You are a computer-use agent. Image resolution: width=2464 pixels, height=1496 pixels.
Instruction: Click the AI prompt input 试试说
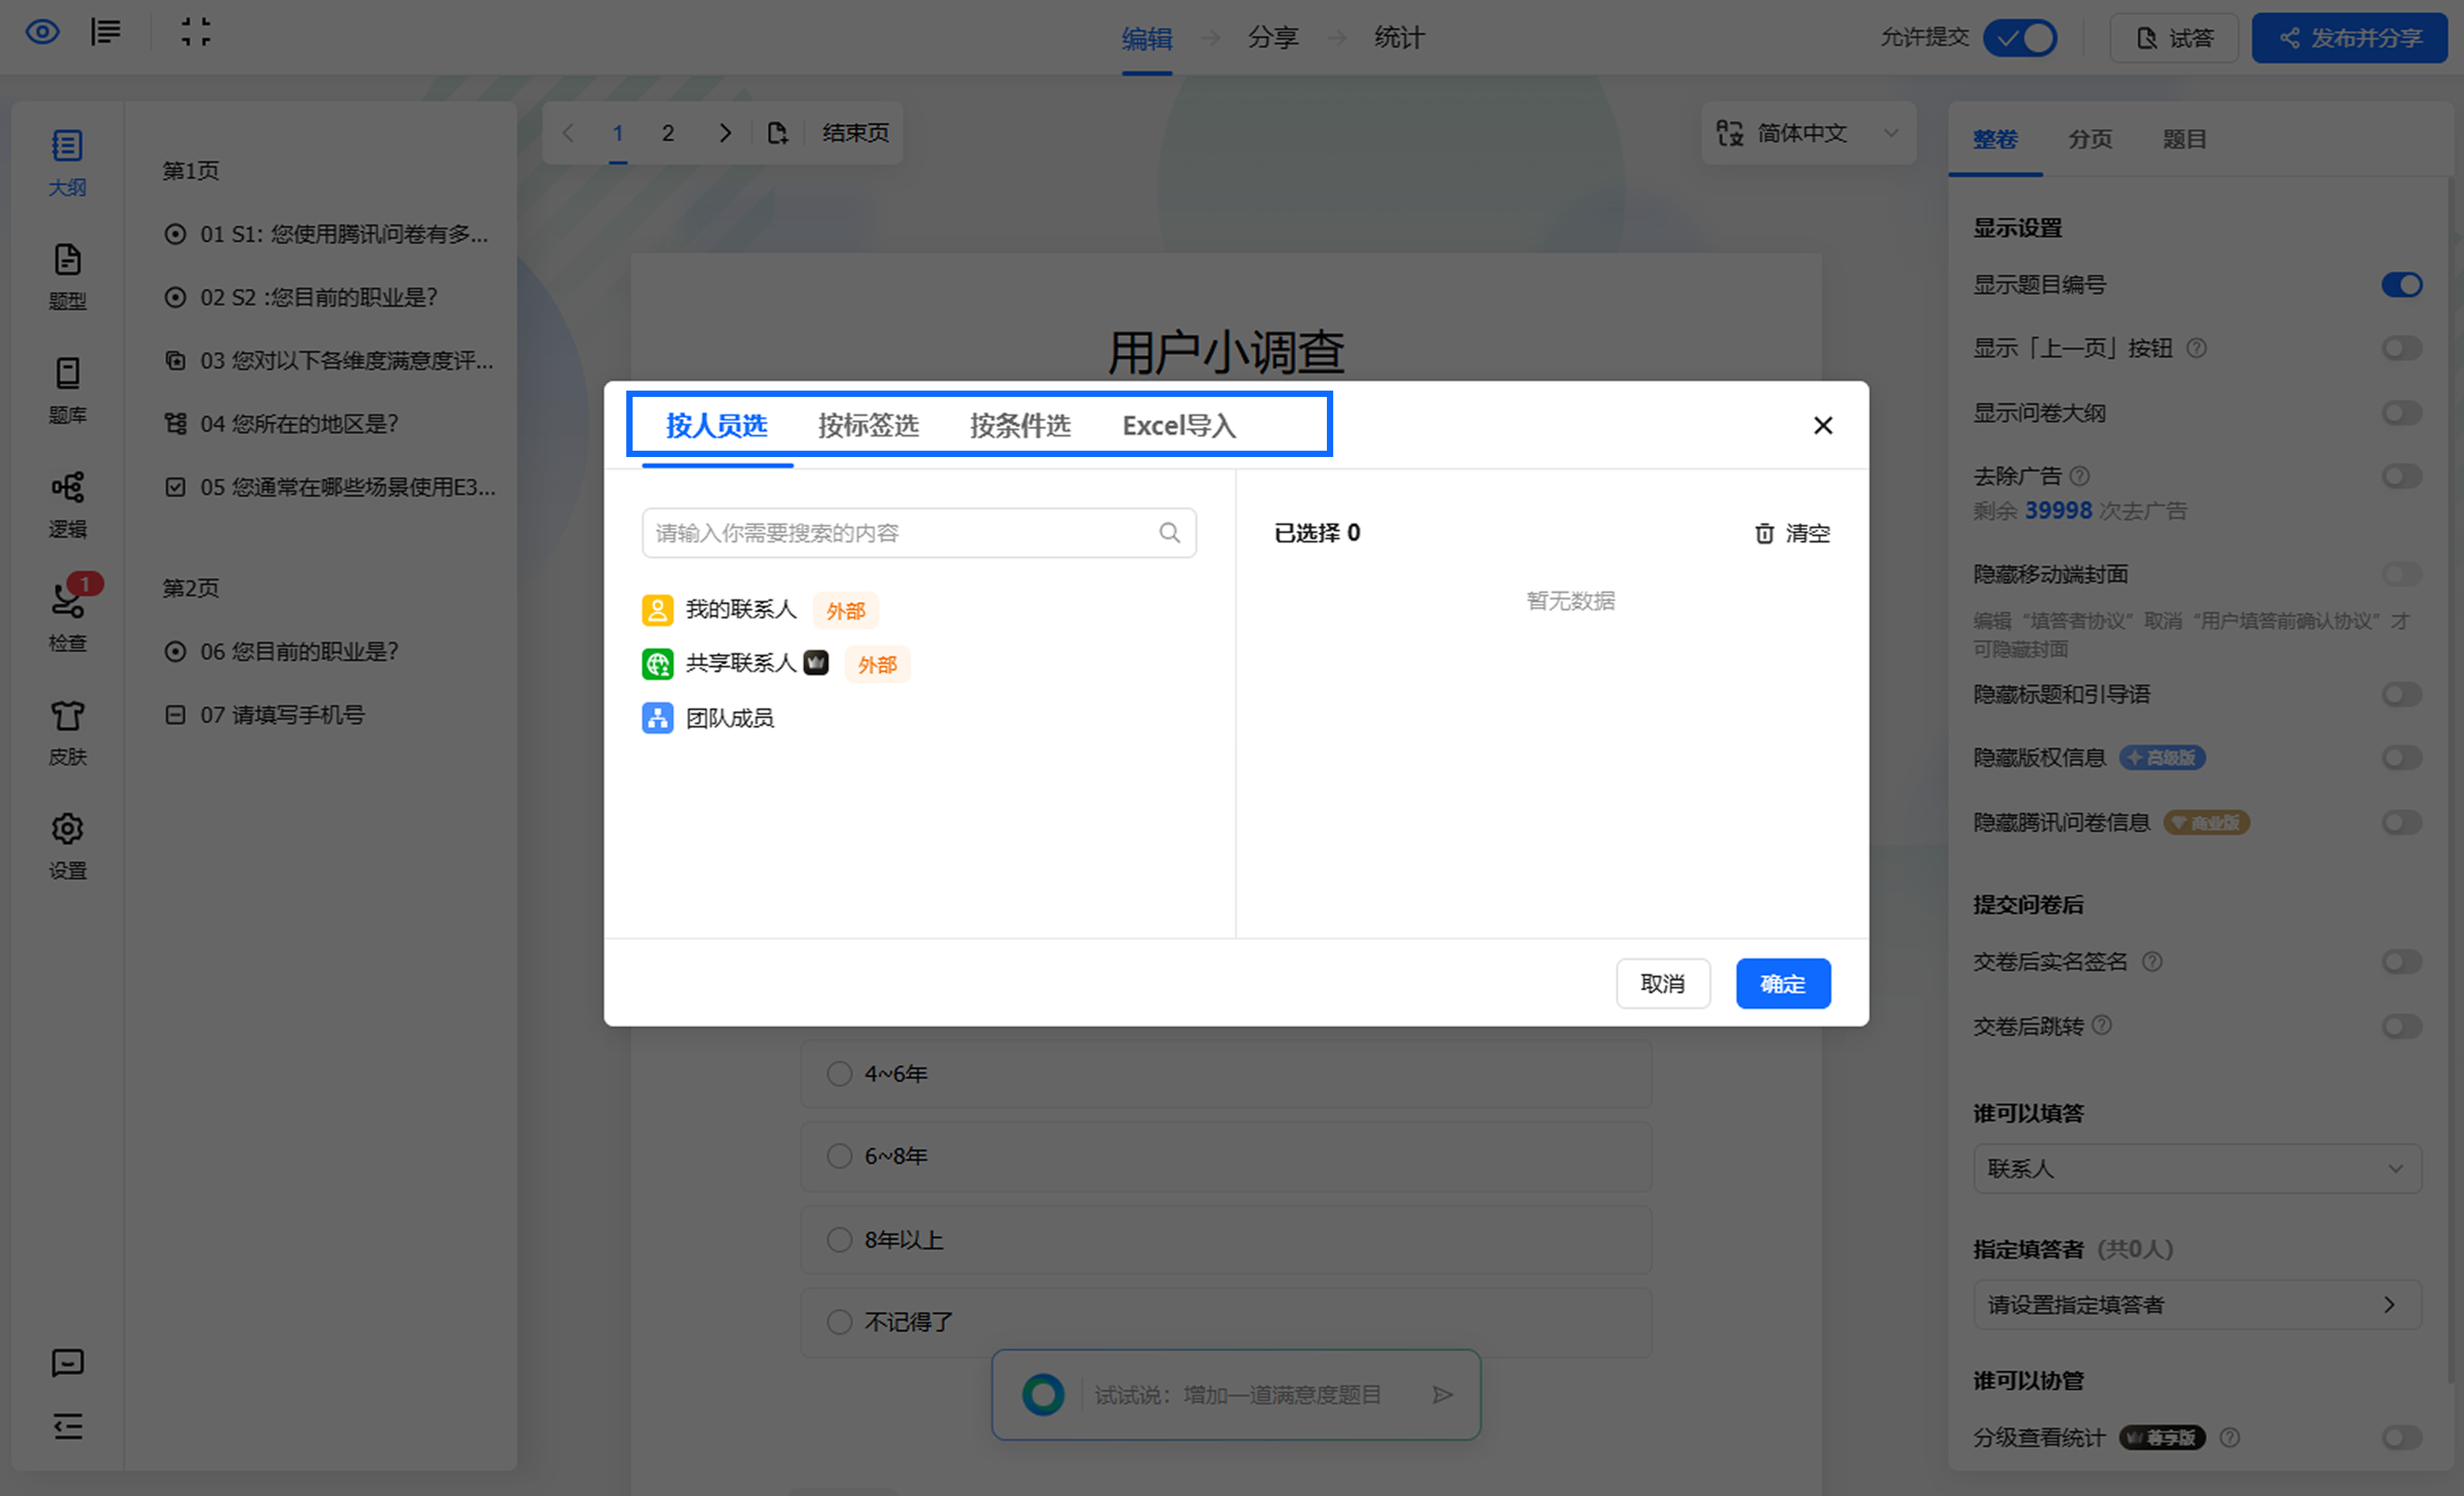tap(1237, 1395)
